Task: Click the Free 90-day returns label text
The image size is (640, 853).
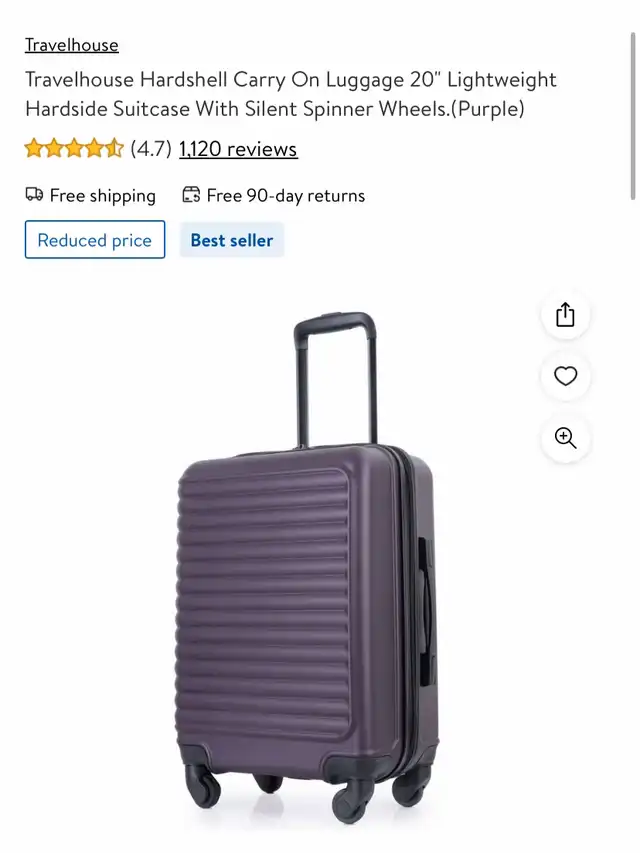Action: coord(286,195)
